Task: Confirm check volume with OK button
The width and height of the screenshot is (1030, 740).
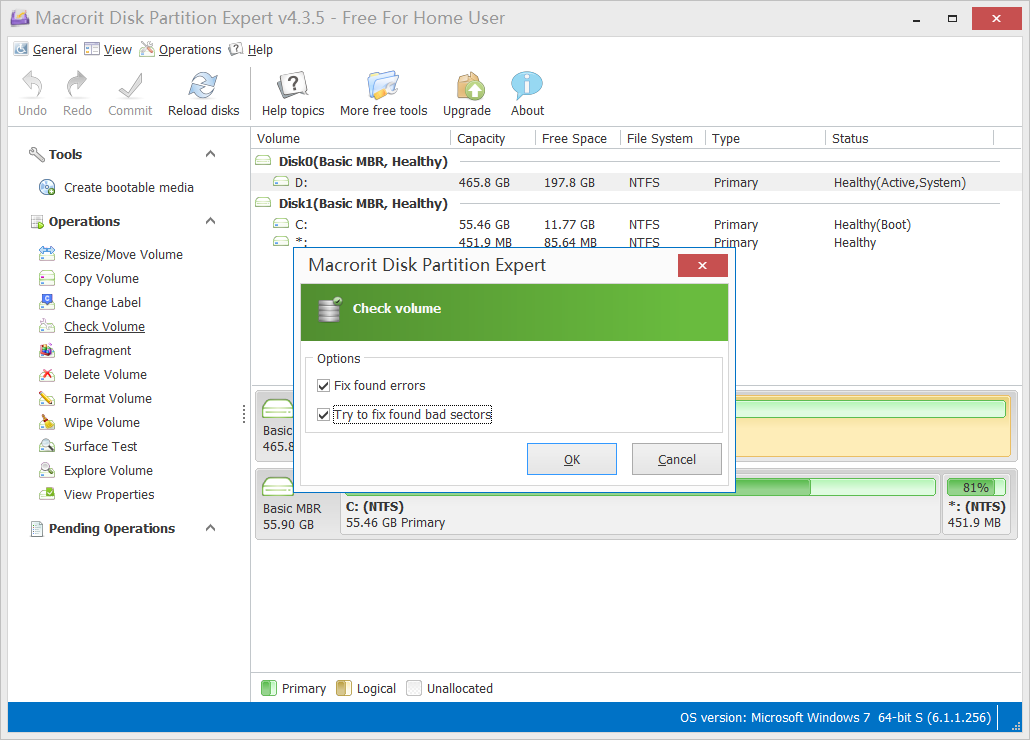Action: (571, 459)
